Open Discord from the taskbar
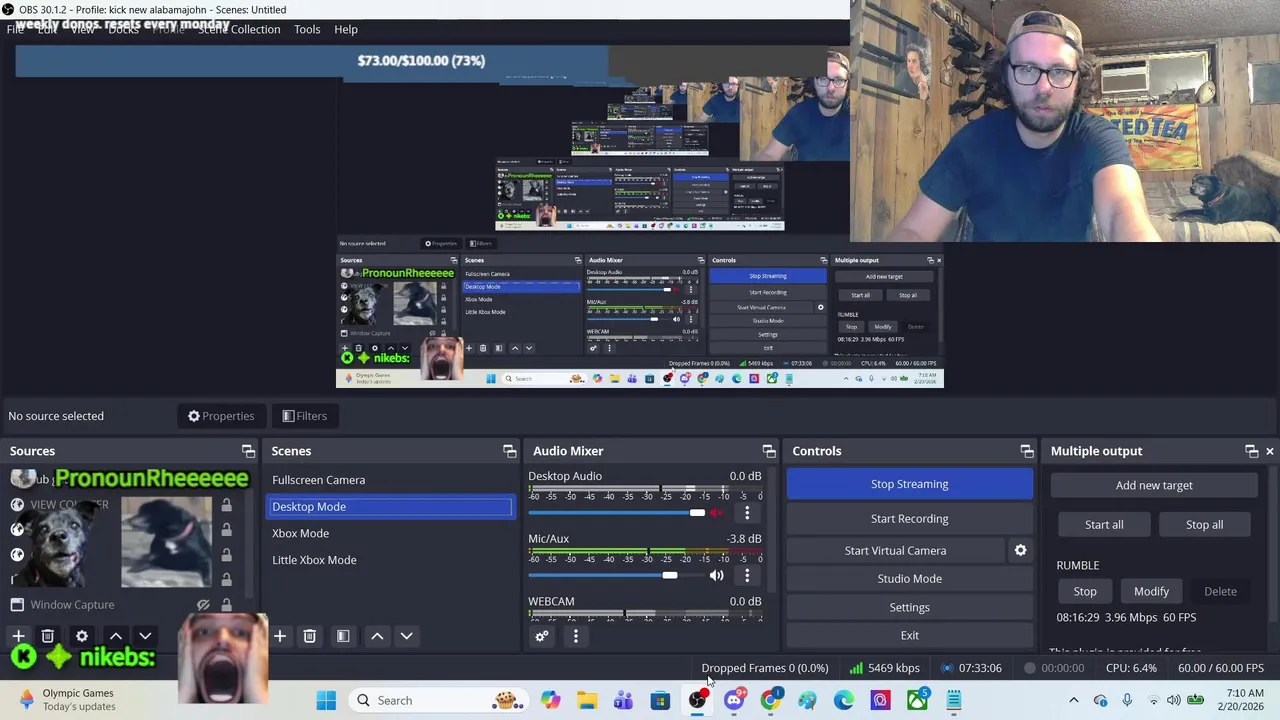Image resolution: width=1280 pixels, height=720 pixels. pos(734,700)
